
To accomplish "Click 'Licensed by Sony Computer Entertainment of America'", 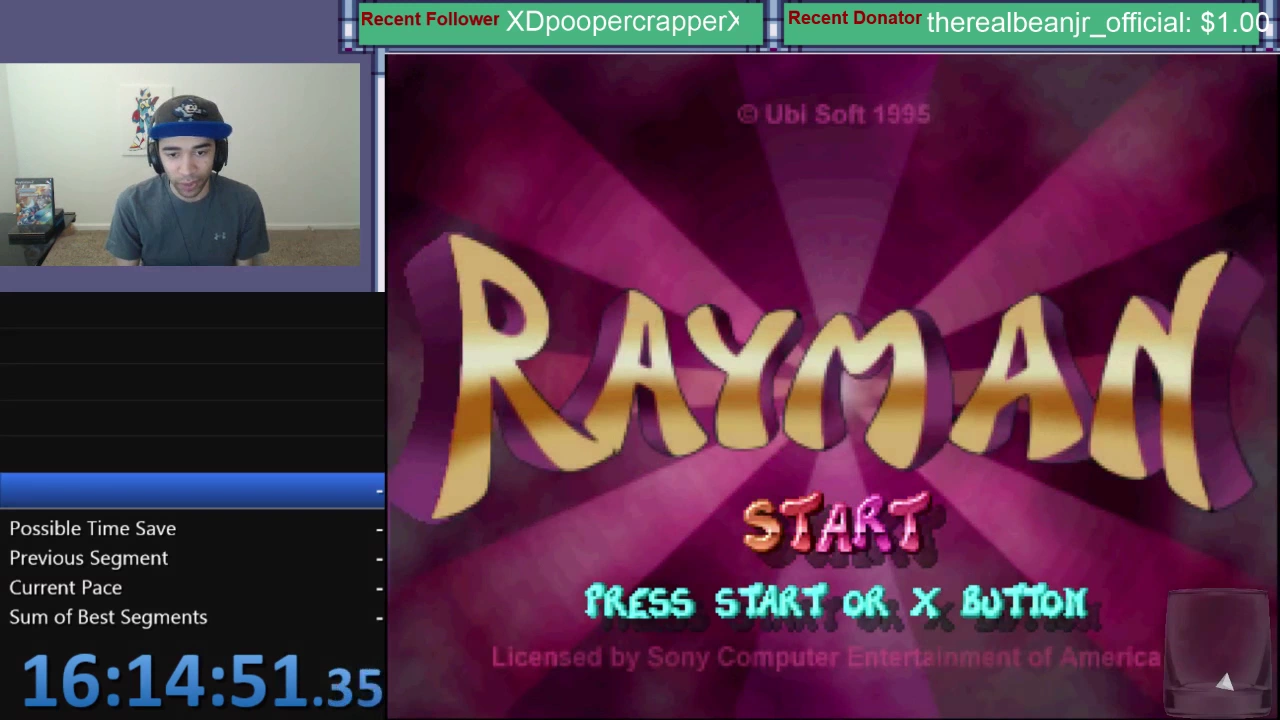I will pyautogui.click(x=826, y=657).
